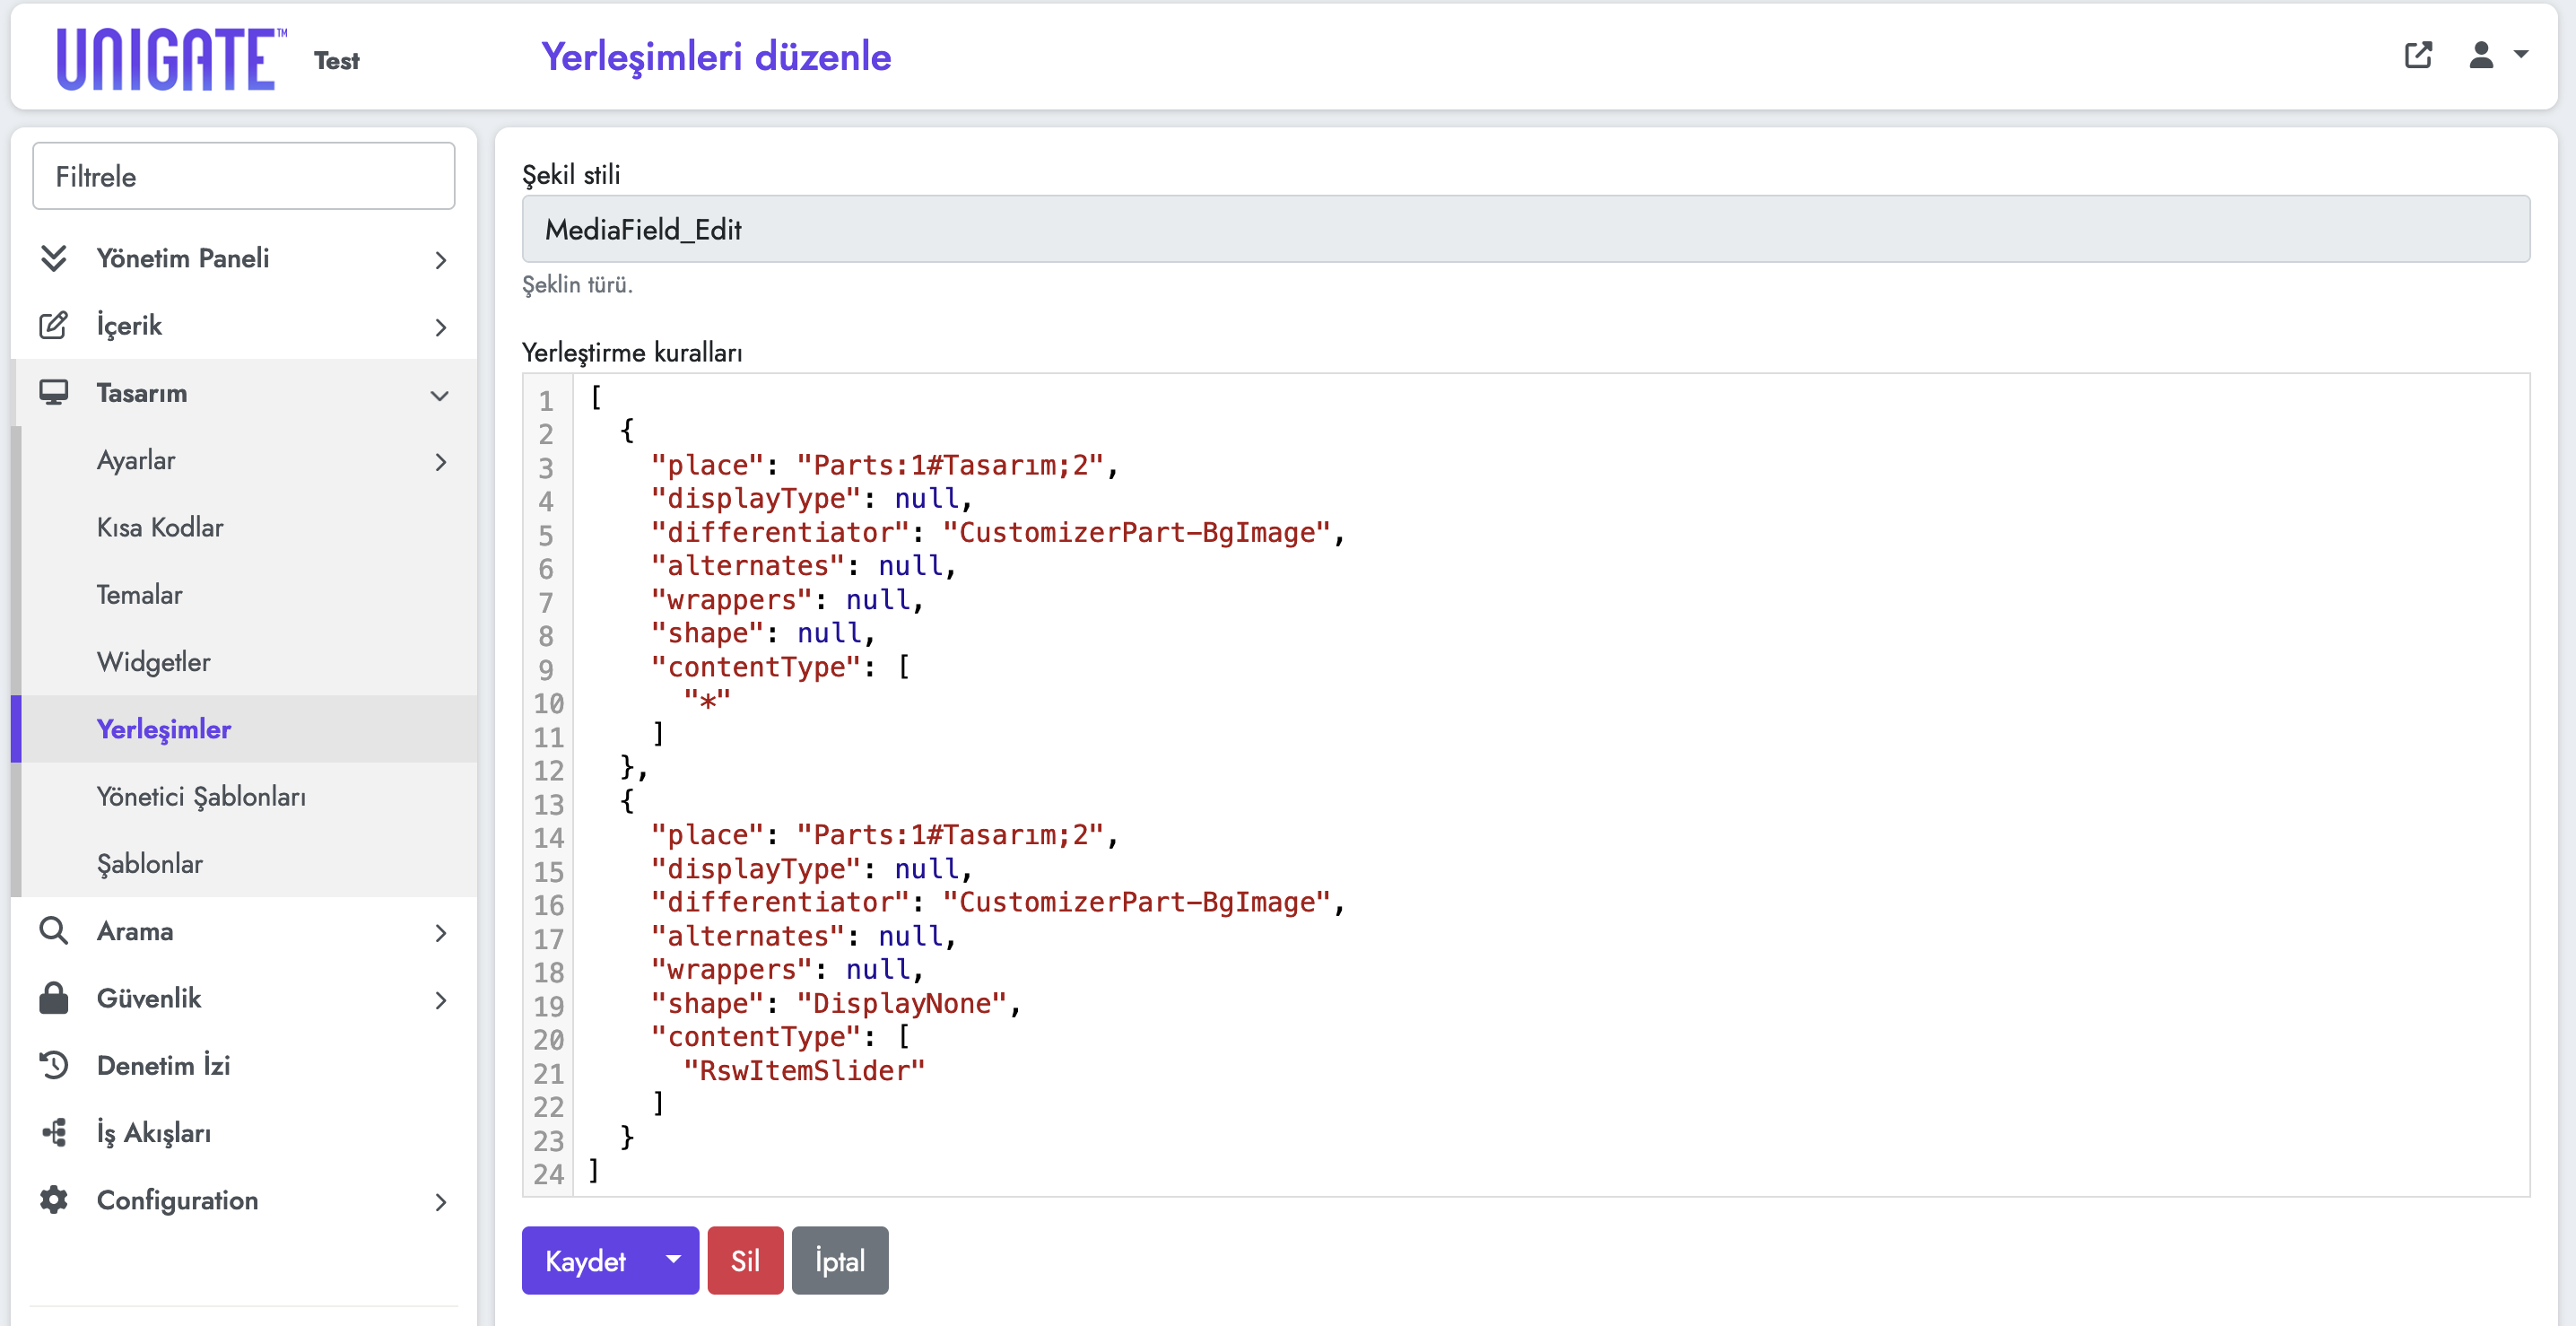Go to Temalar menu item
Viewport: 2576px width, 1326px height.
click(x=139, y=595)
